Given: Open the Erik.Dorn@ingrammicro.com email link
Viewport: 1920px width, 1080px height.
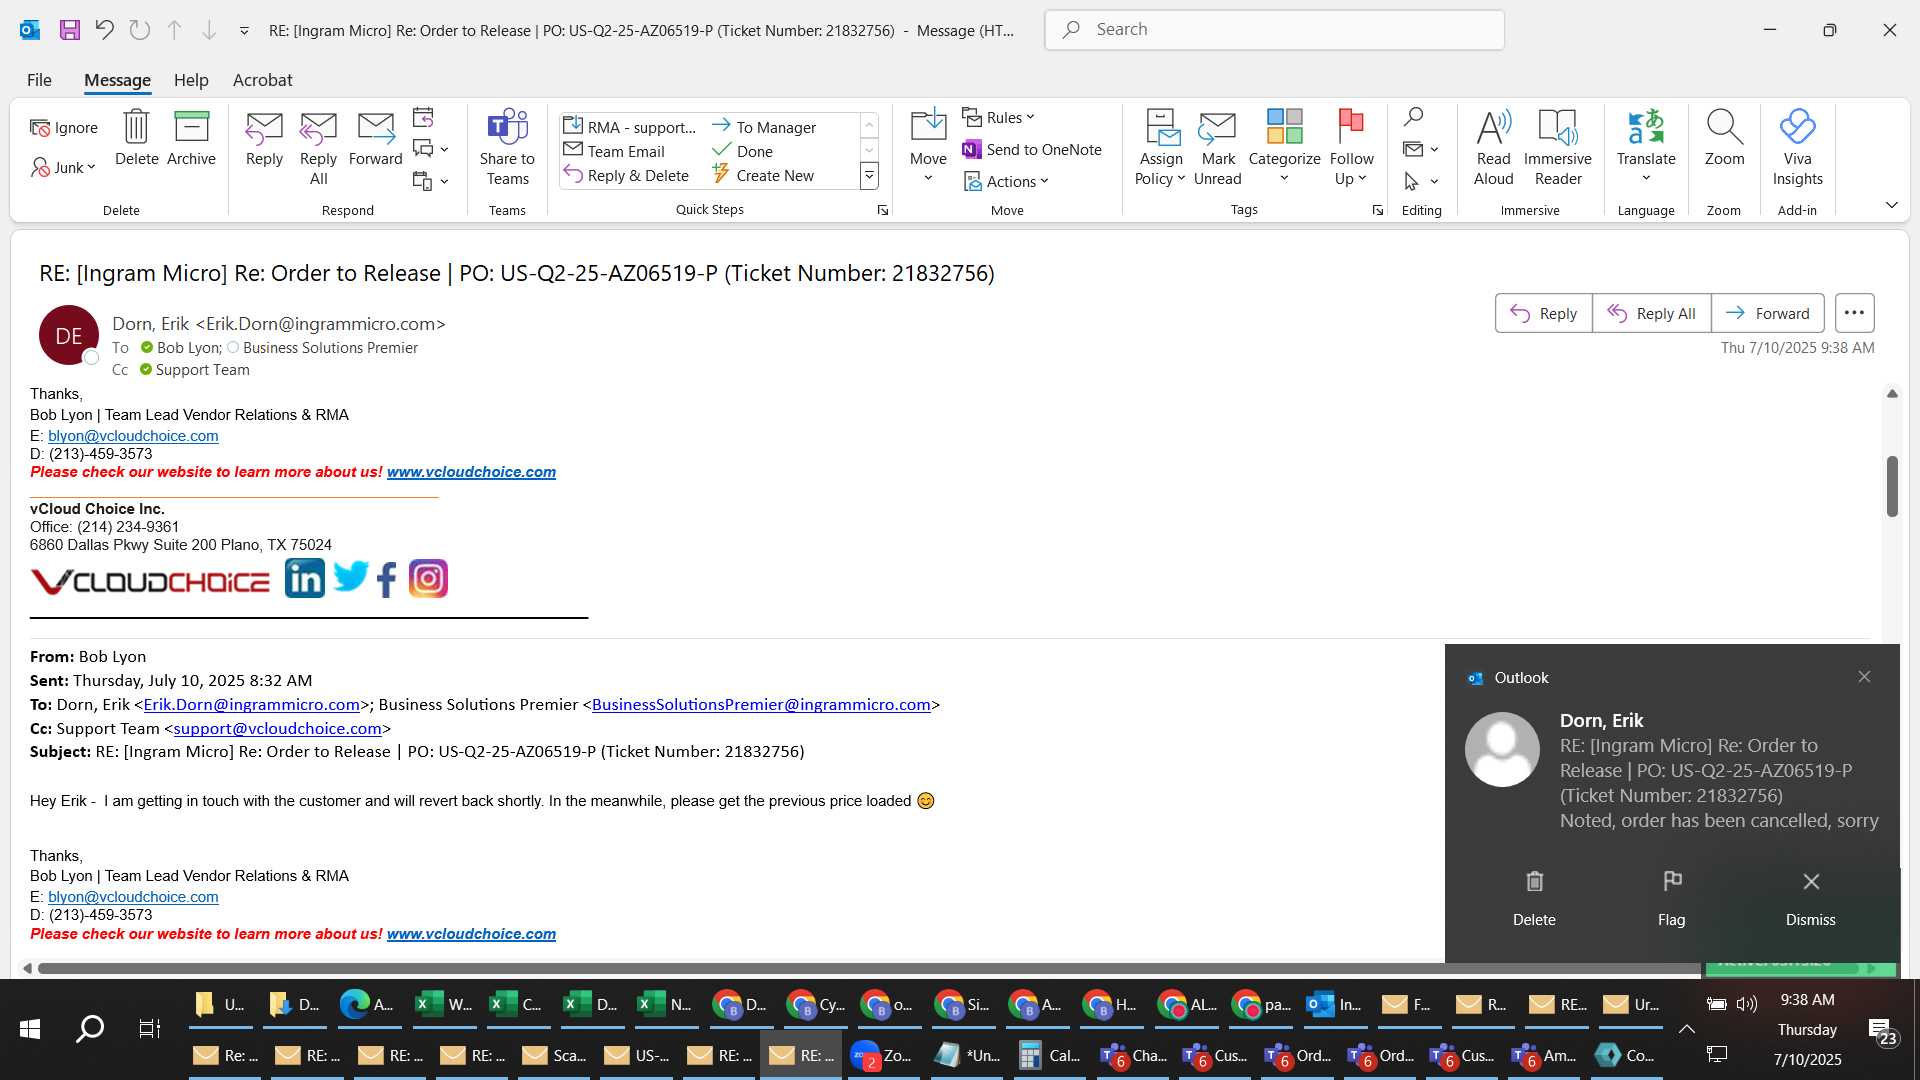Looking at the screenshot, I should coord(251,705).
